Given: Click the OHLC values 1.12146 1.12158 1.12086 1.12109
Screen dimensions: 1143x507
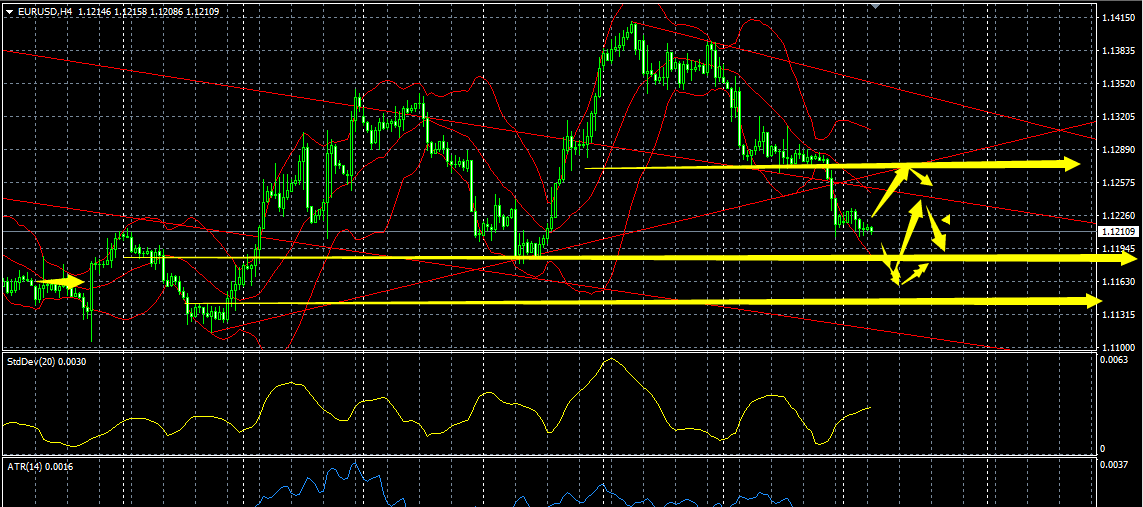Looking at the screenshot, I should 148,11.
